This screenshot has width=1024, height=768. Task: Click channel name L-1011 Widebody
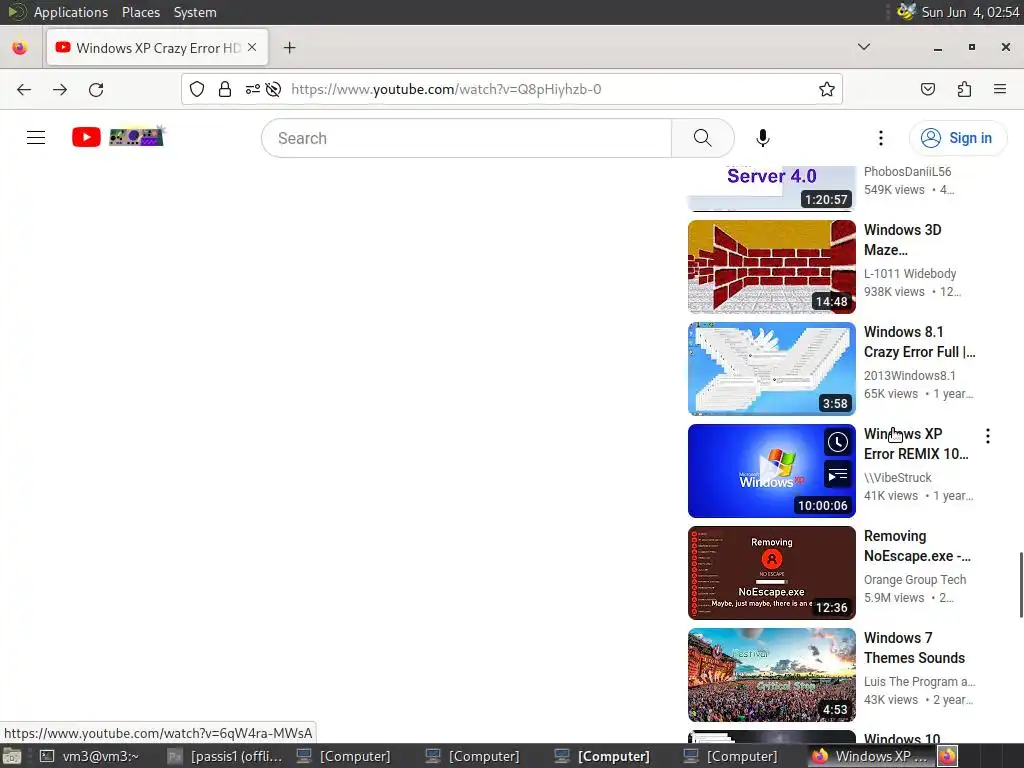pos(910,274)
